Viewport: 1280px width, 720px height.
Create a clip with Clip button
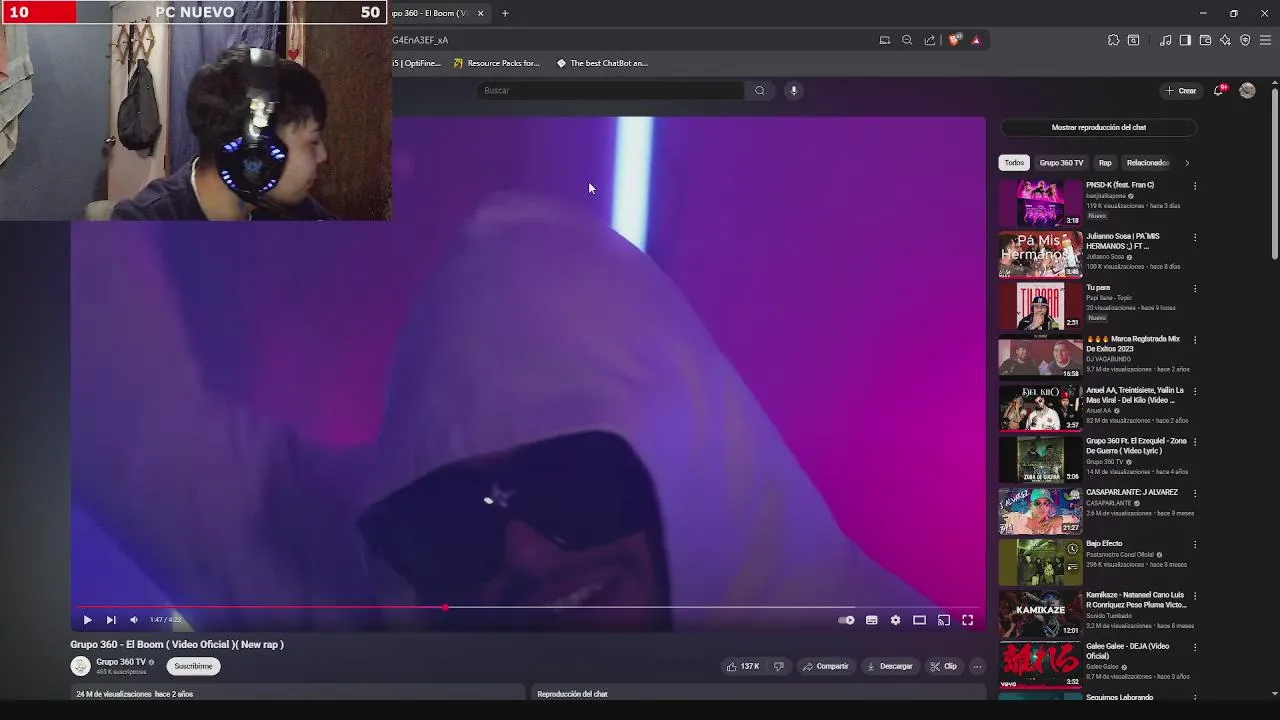[x=943, y=666]
